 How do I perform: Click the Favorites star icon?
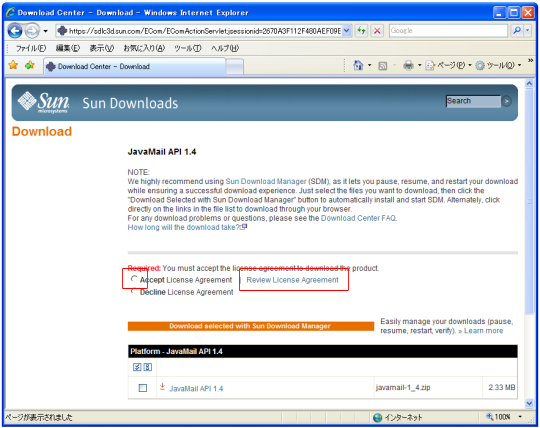13,65
